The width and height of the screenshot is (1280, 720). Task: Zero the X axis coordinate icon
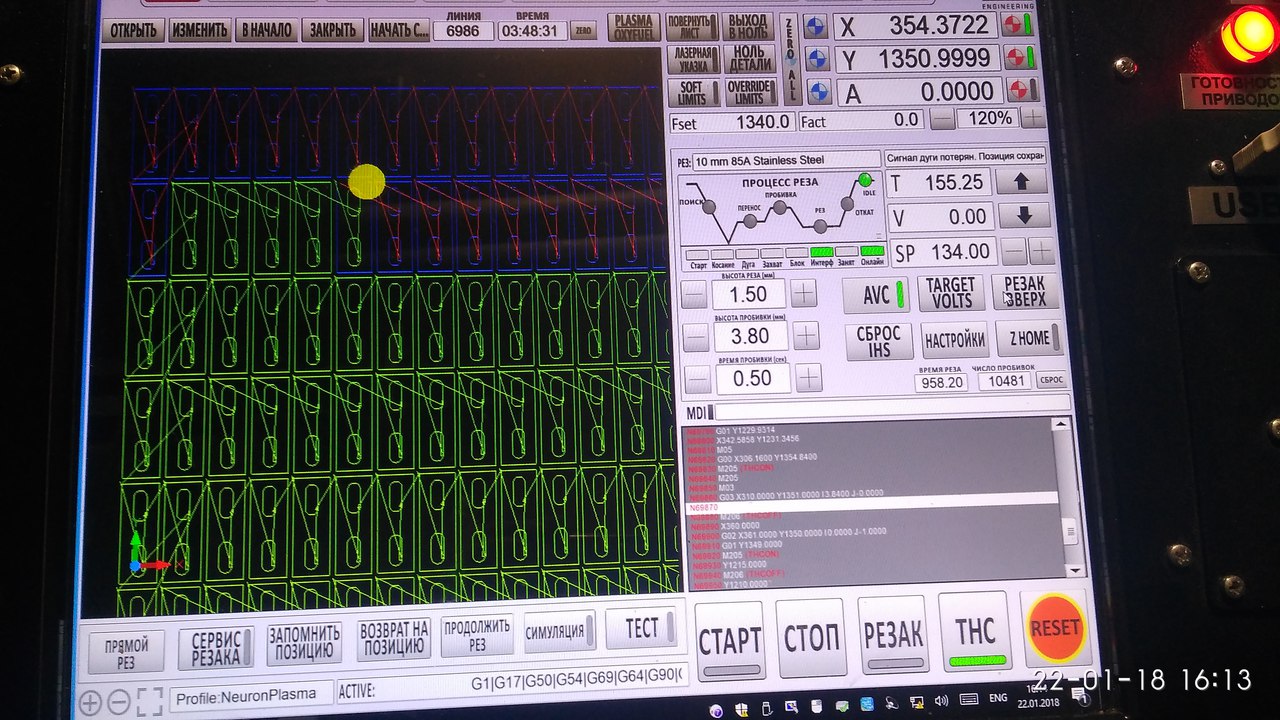tap(817, 26)
